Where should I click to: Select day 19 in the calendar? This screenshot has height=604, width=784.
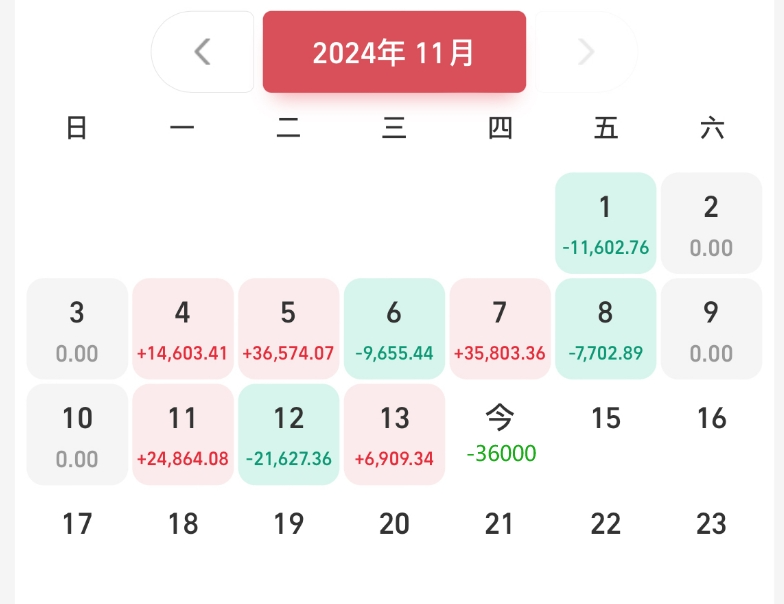point(288,524)
